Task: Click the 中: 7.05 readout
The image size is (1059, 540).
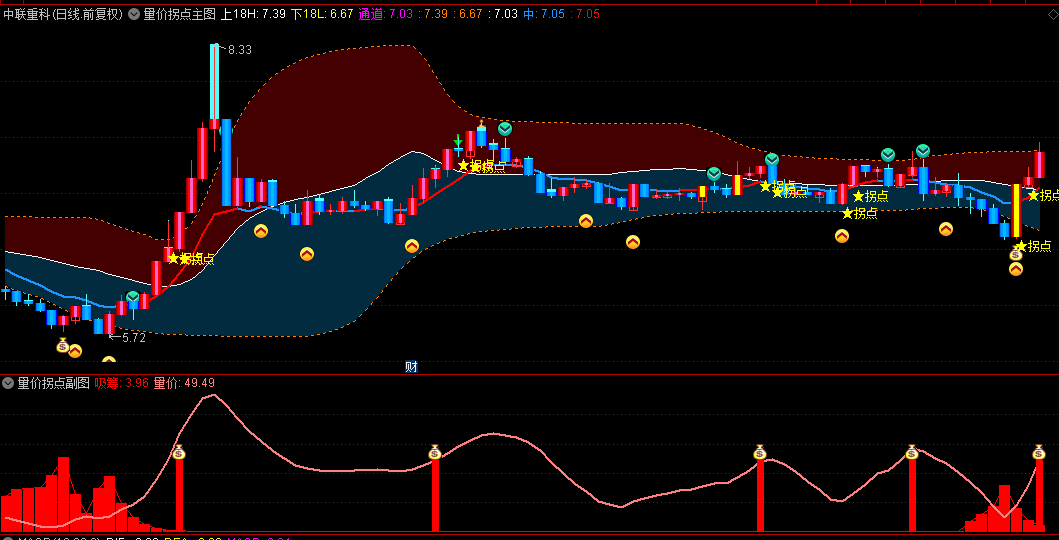Action: pos(544,14)
